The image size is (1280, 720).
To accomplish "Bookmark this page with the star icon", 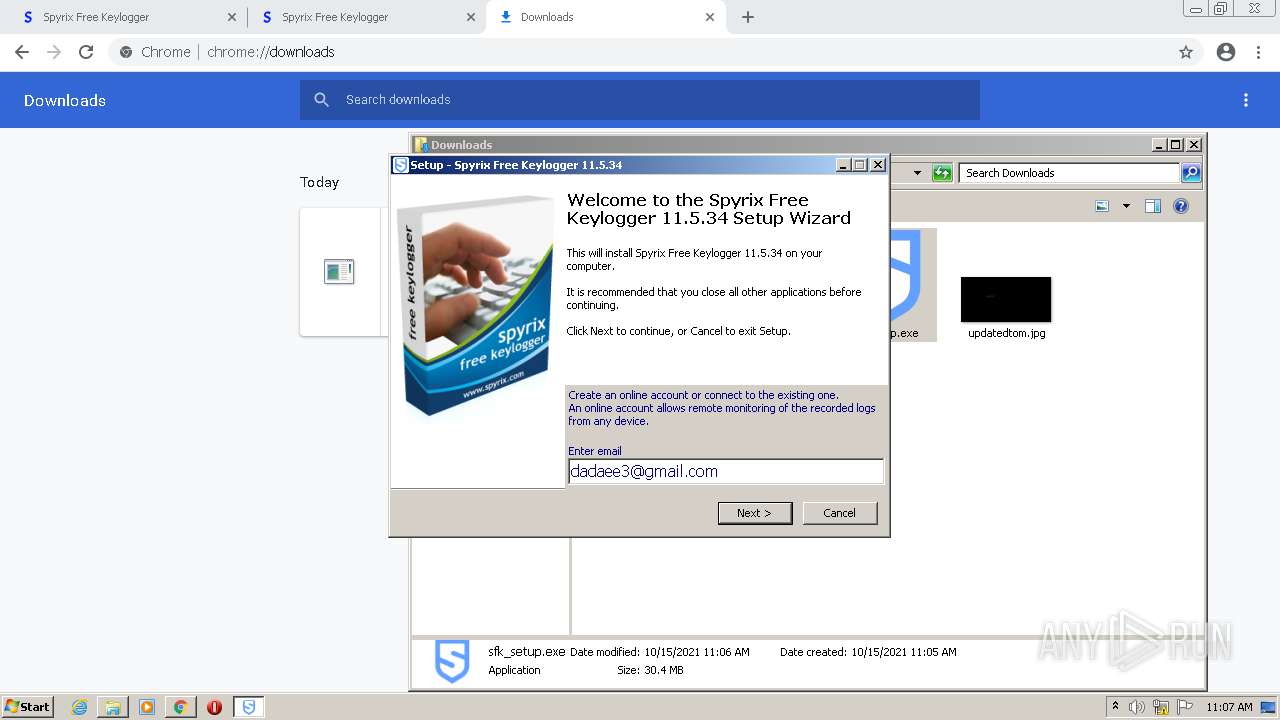I will pyautogui.click(x=1186, y=52).
